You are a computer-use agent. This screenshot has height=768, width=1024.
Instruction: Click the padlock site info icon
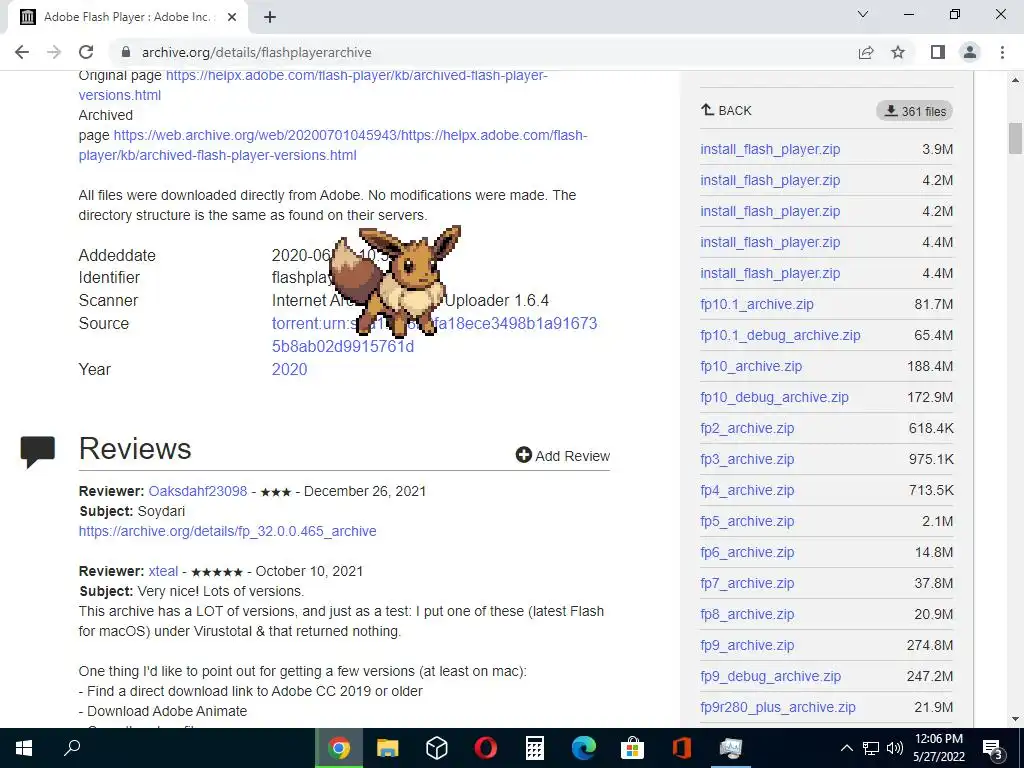coord(126,52)
